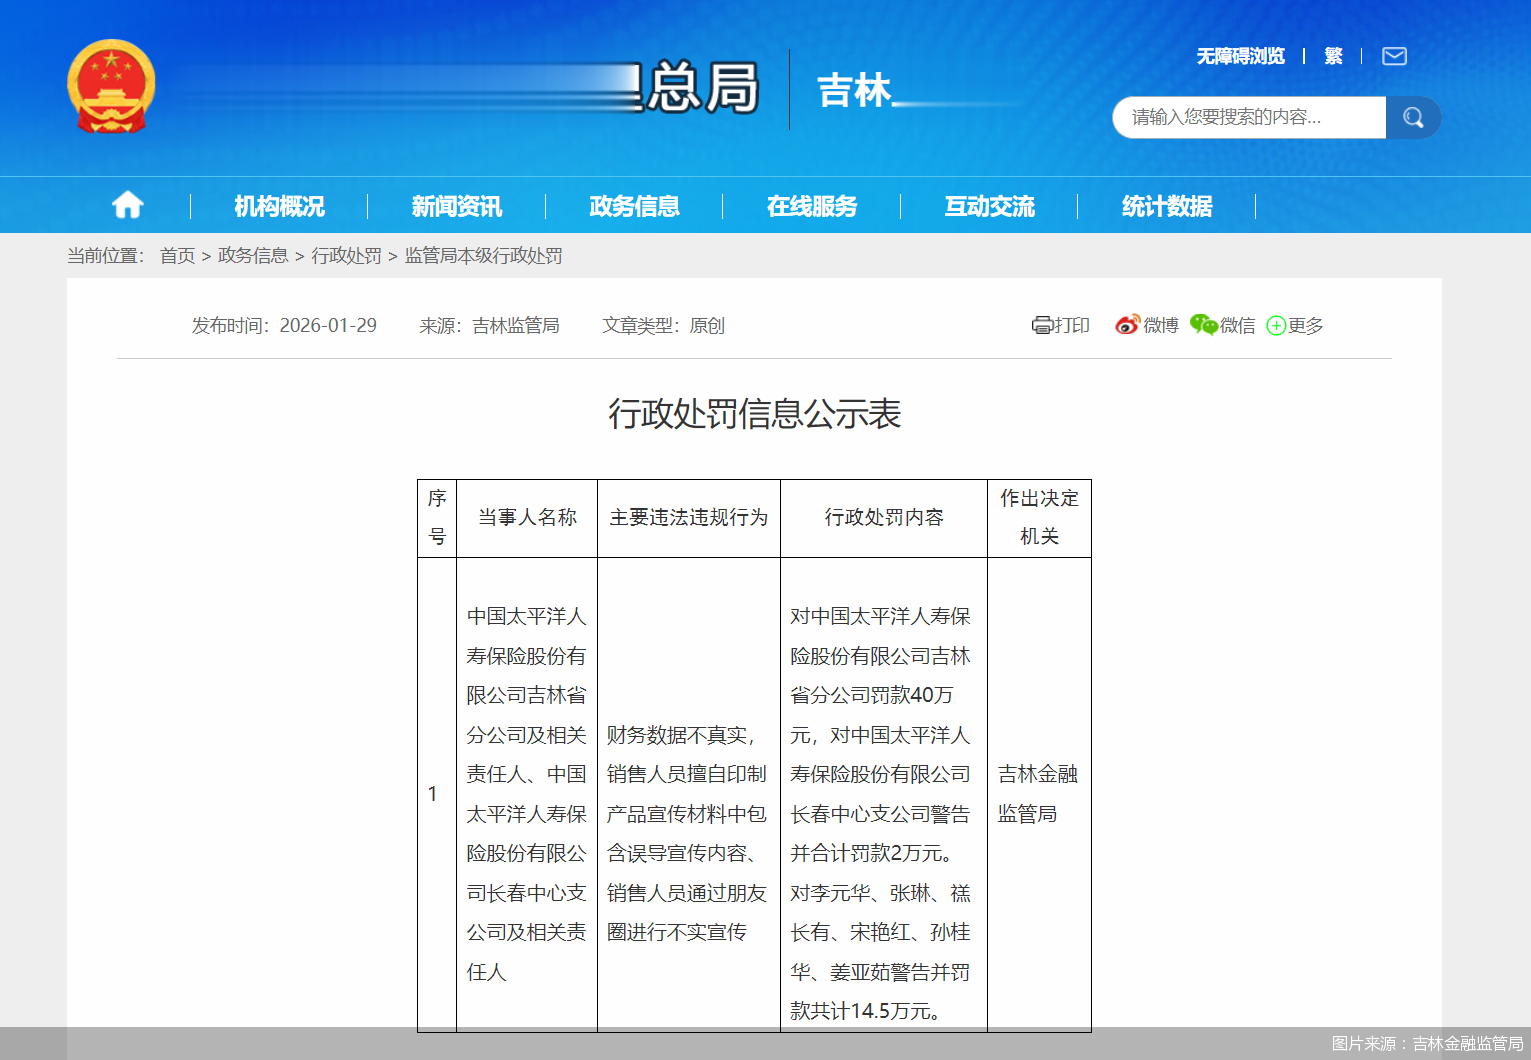
Task: Open the 新闻资讯 menu
Action: pos(457,206)
